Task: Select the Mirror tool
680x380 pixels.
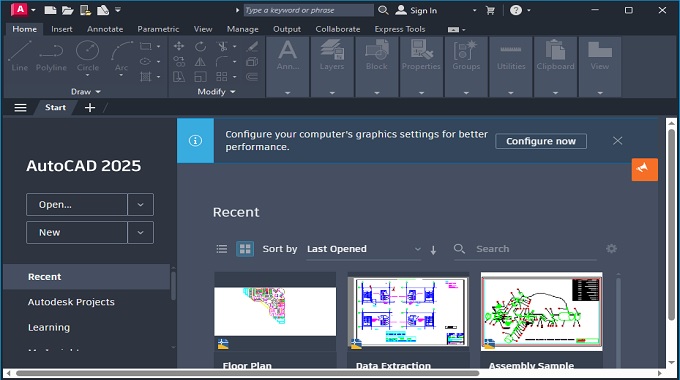Action: (200, 62)
